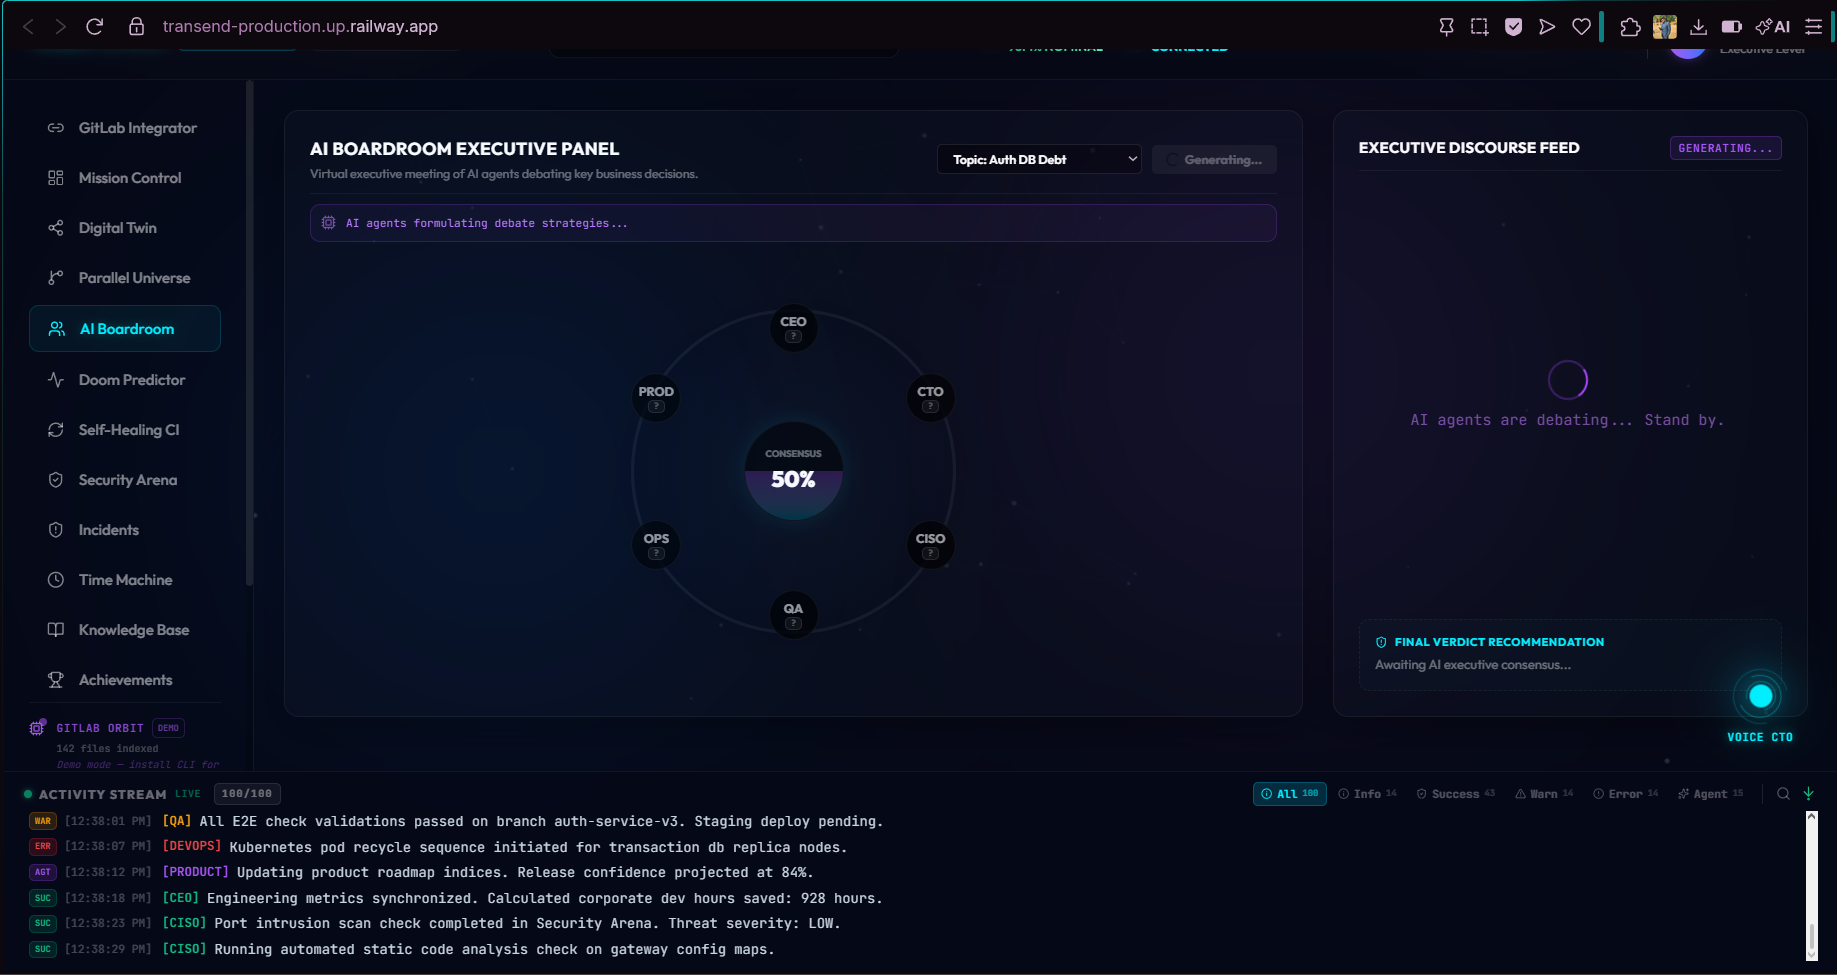This screenshot has width=1837, height=975.
Task: Click the browser profile avatar picture
Action: pyautogui.click(x=1664, y=27)
